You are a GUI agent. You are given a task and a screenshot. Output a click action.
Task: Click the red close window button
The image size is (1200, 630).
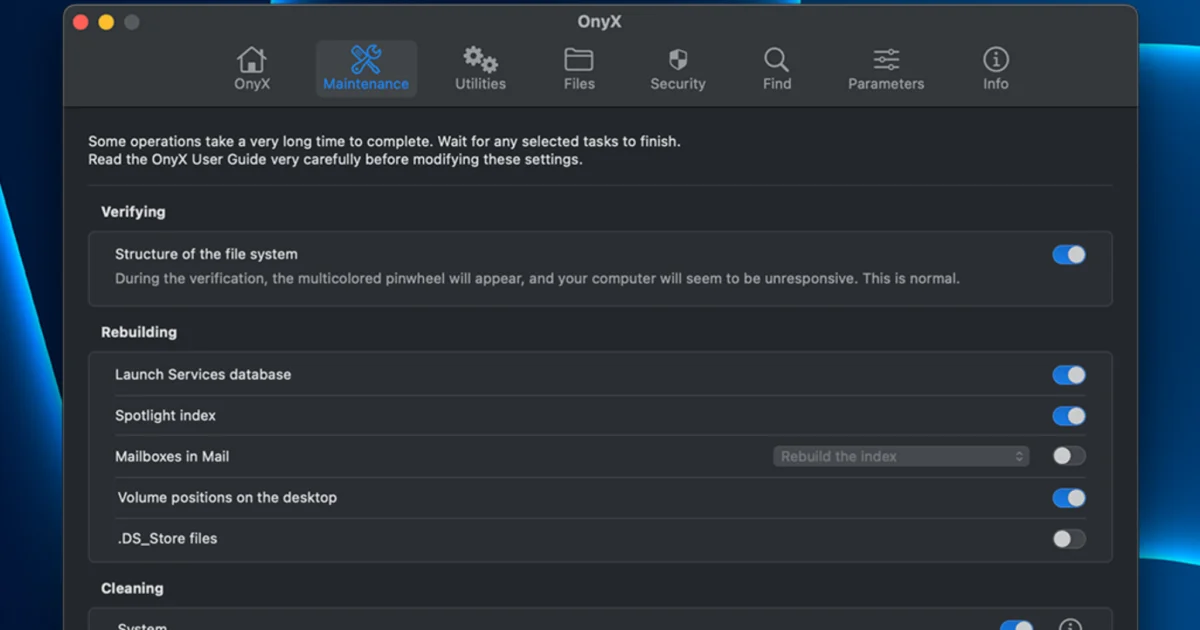[x=81, y=22]
